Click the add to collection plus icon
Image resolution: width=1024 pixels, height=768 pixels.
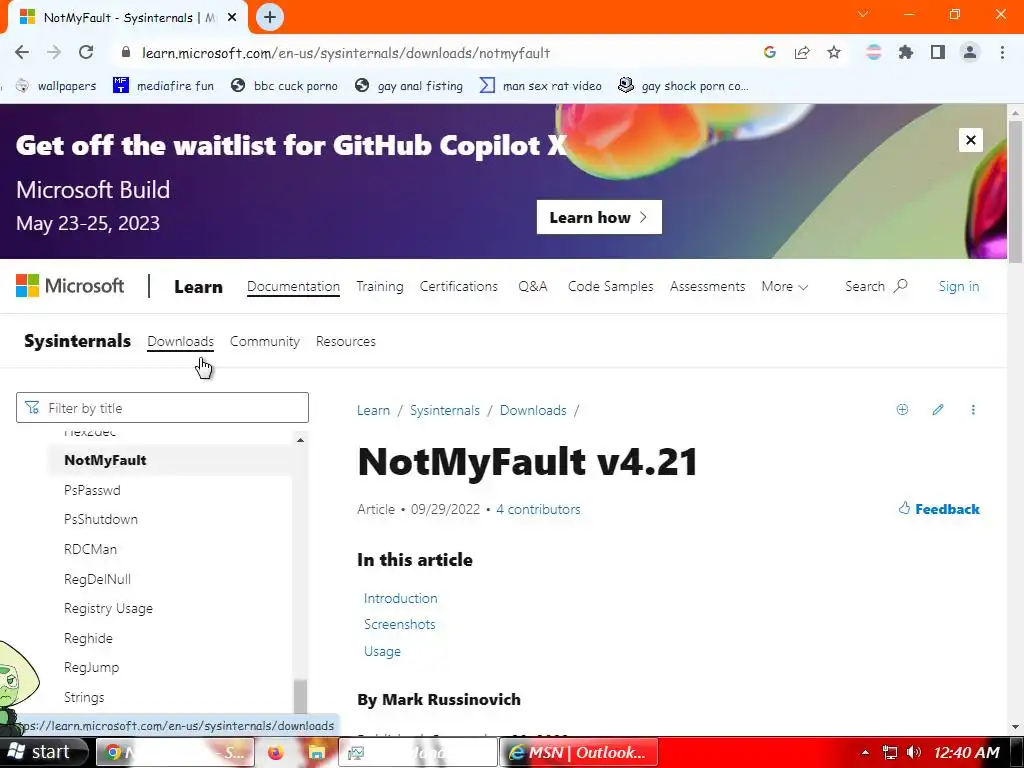tap(903, 409)
